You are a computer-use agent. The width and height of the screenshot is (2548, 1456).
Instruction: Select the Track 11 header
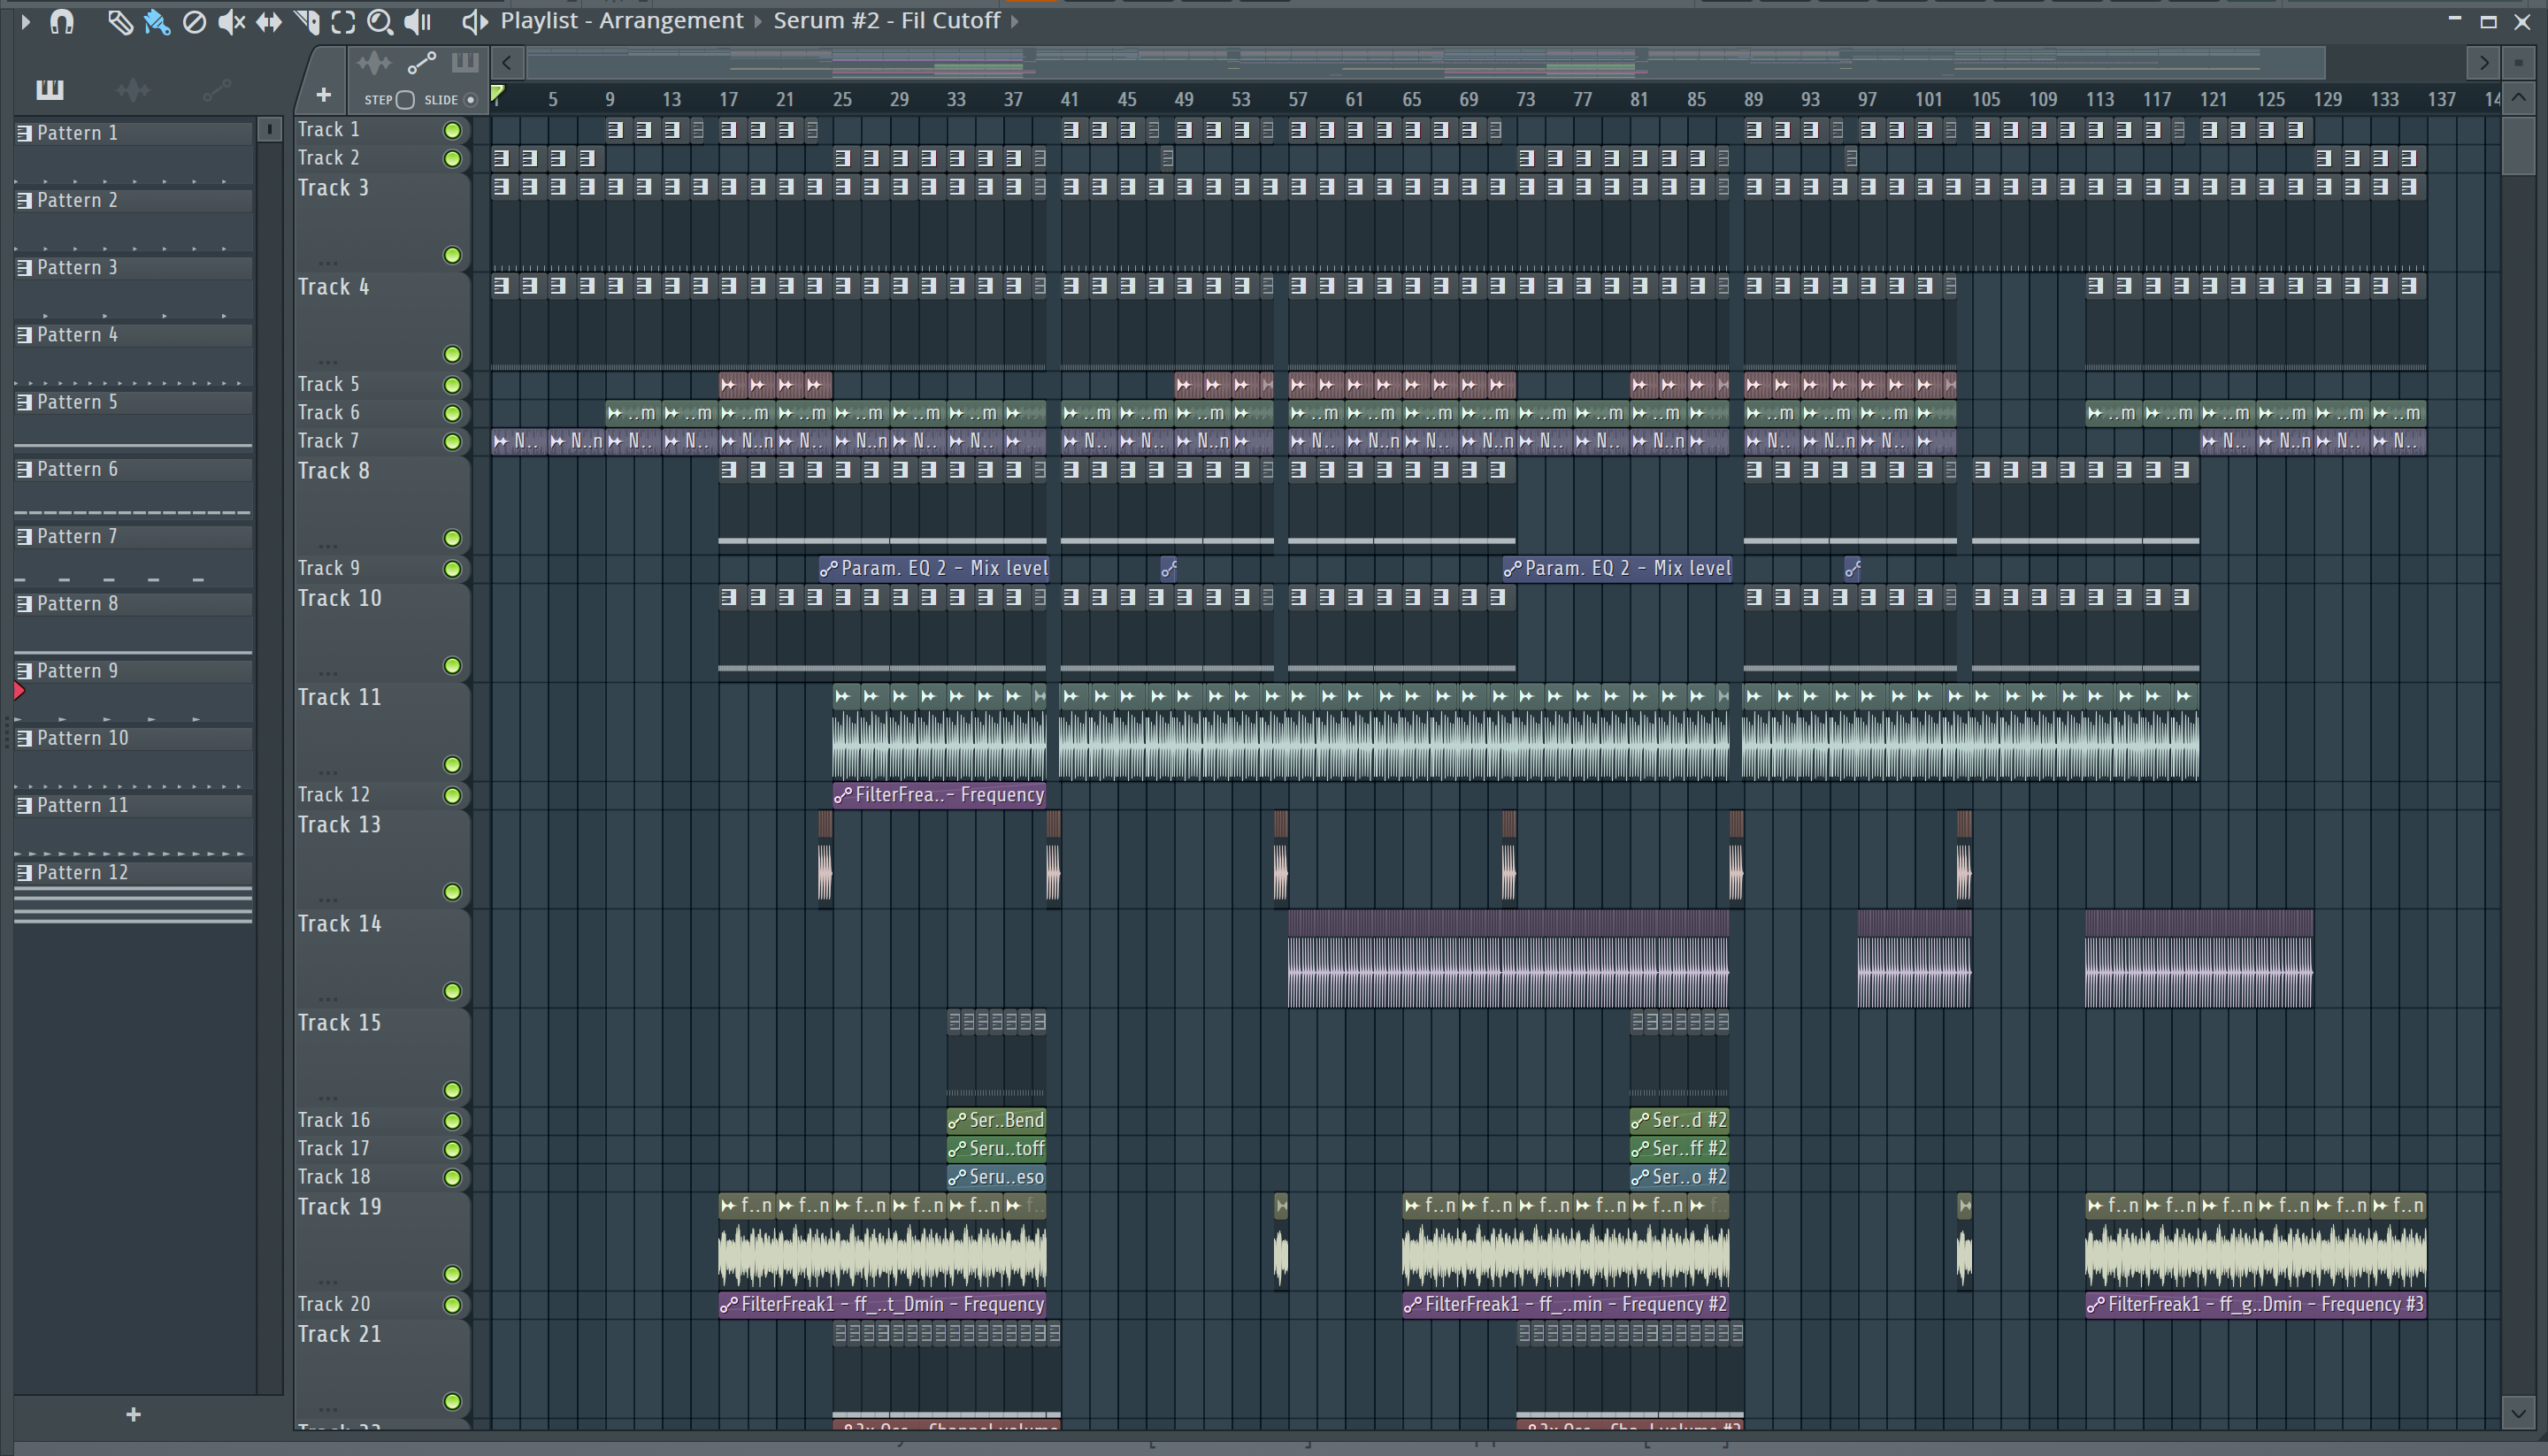[x=382, y=731]
